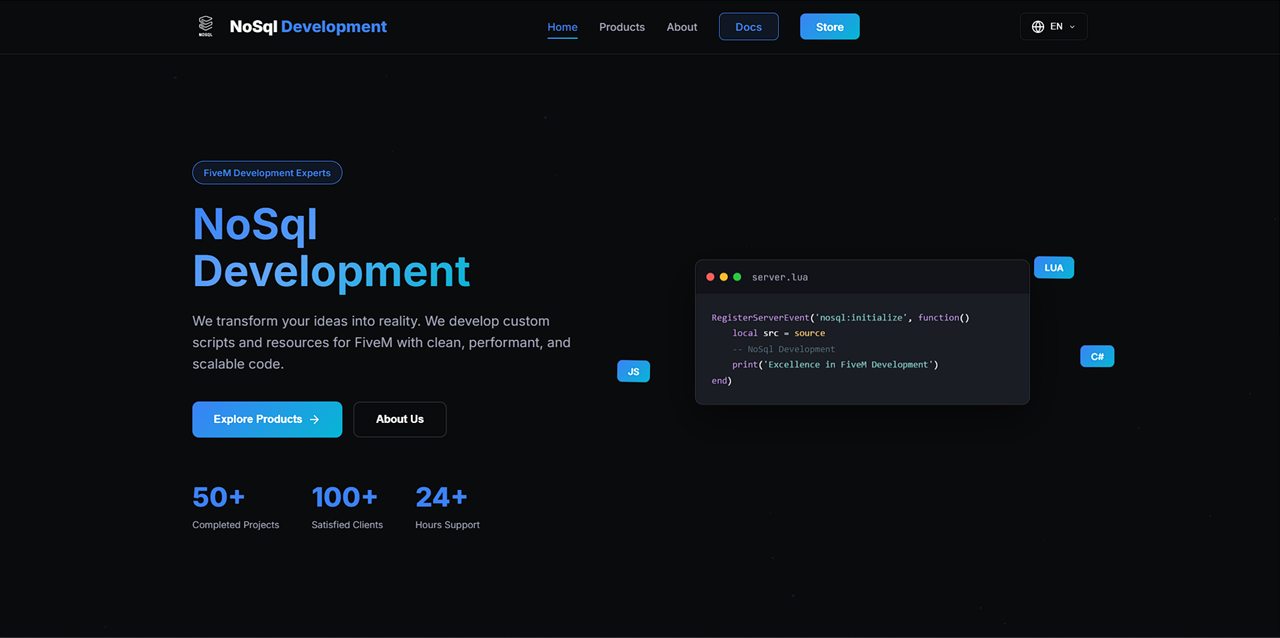Click the red dot in the code window
The image size is (1280, 638).
(711, 277)
